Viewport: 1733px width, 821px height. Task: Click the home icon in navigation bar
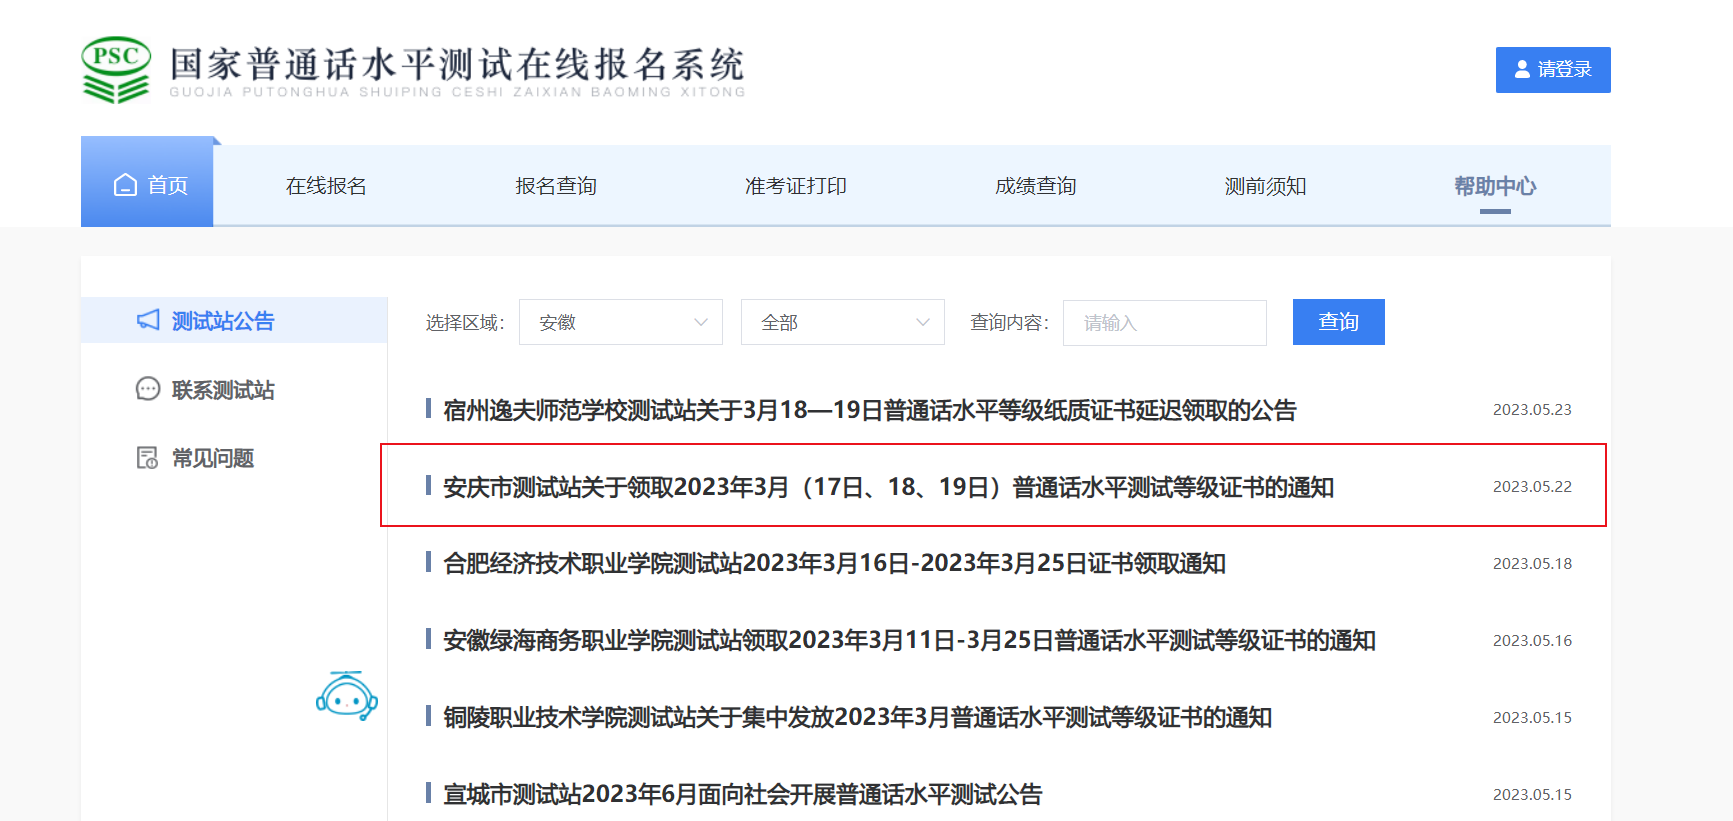pos(125,185)
